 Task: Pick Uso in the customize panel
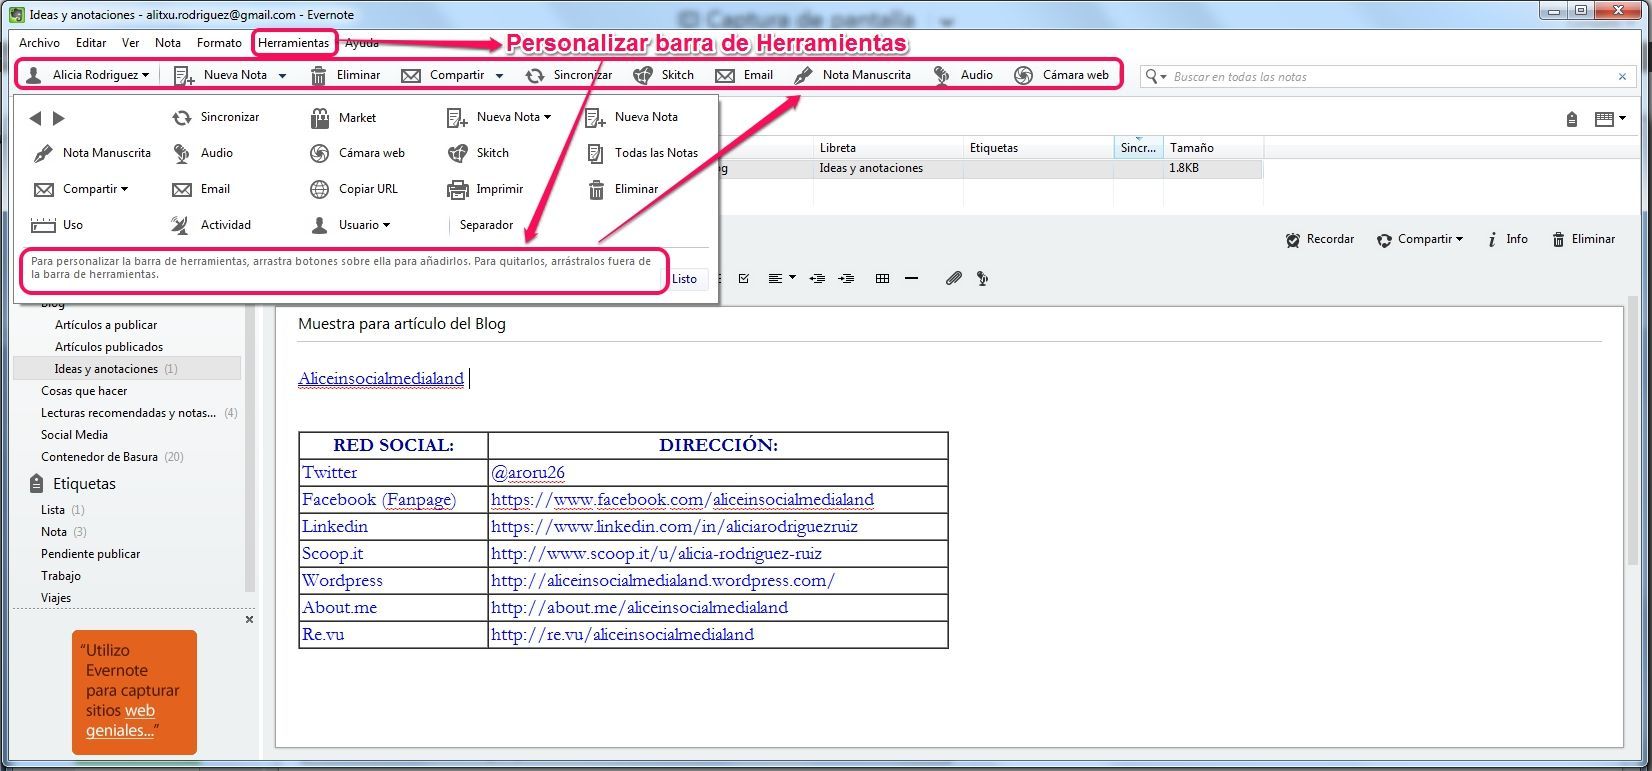pos(57,226)
